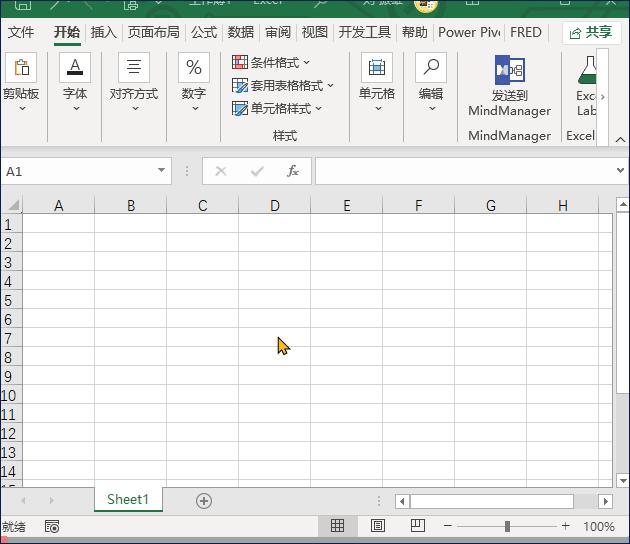Click the Name Box showing A1

pos(86,171)
